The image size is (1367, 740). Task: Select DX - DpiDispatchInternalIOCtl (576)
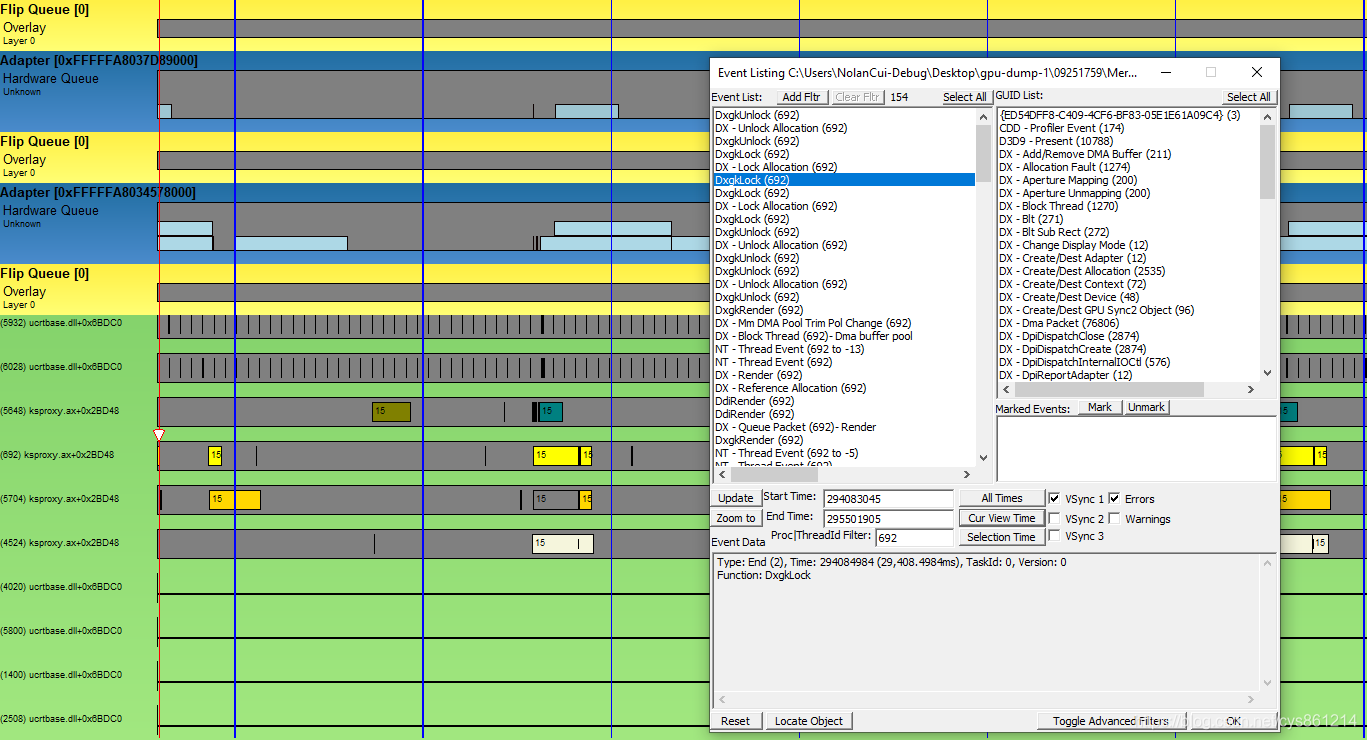click(x=1085, y=362)
